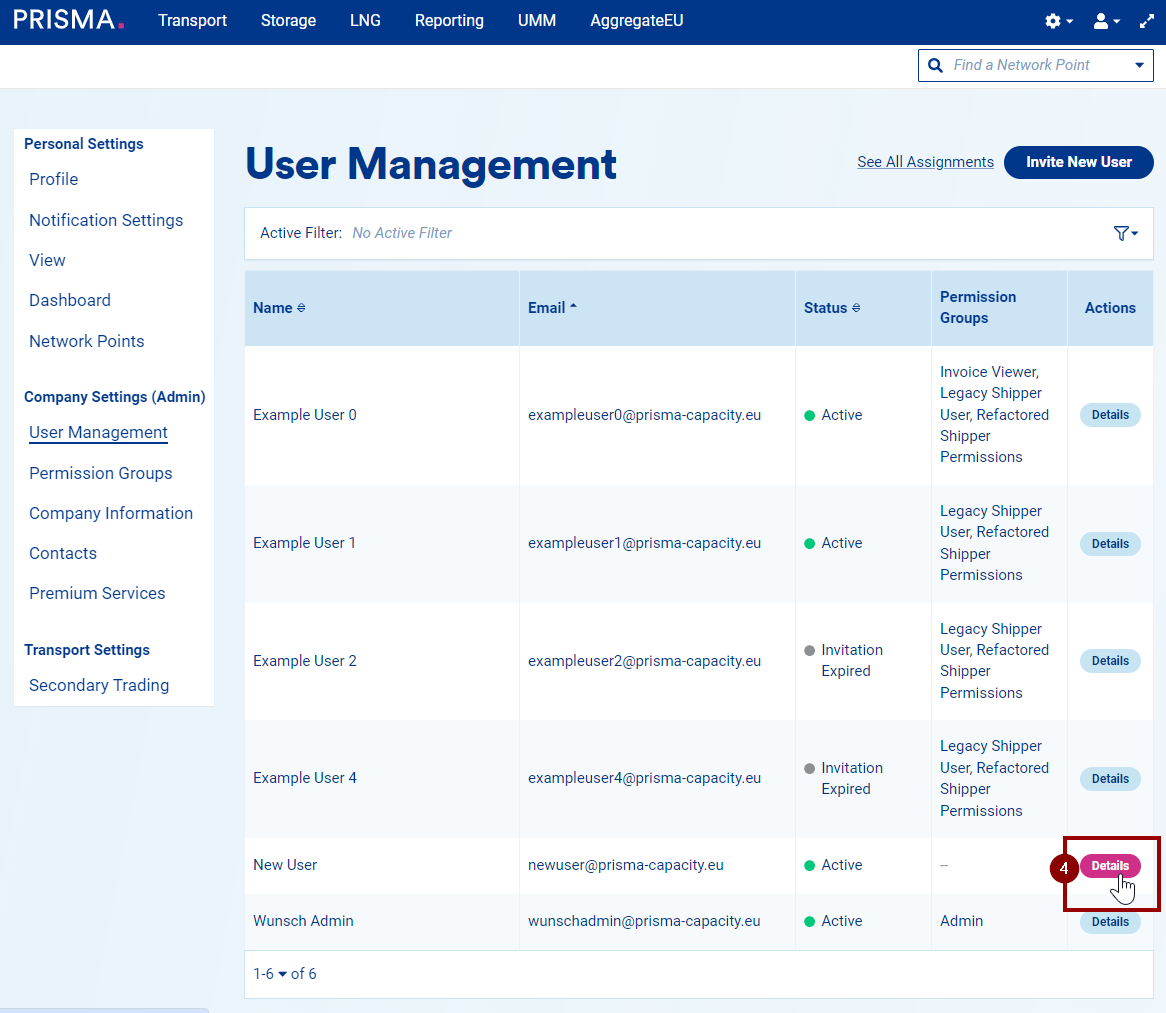Open the Reporting menu
Viewport: 1166px width, 1013px height.
pyautogui.click(x=449, y=21)
